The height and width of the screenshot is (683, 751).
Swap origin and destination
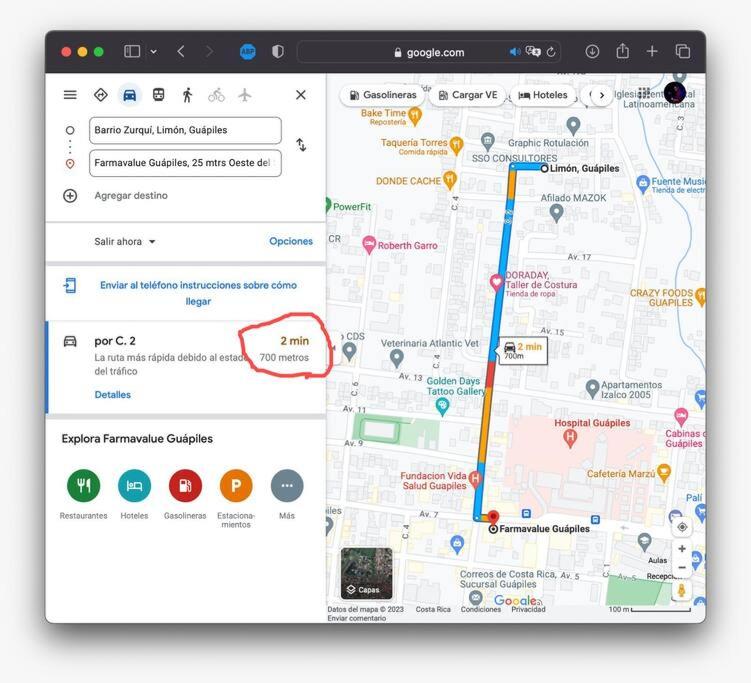click(301, 145)
